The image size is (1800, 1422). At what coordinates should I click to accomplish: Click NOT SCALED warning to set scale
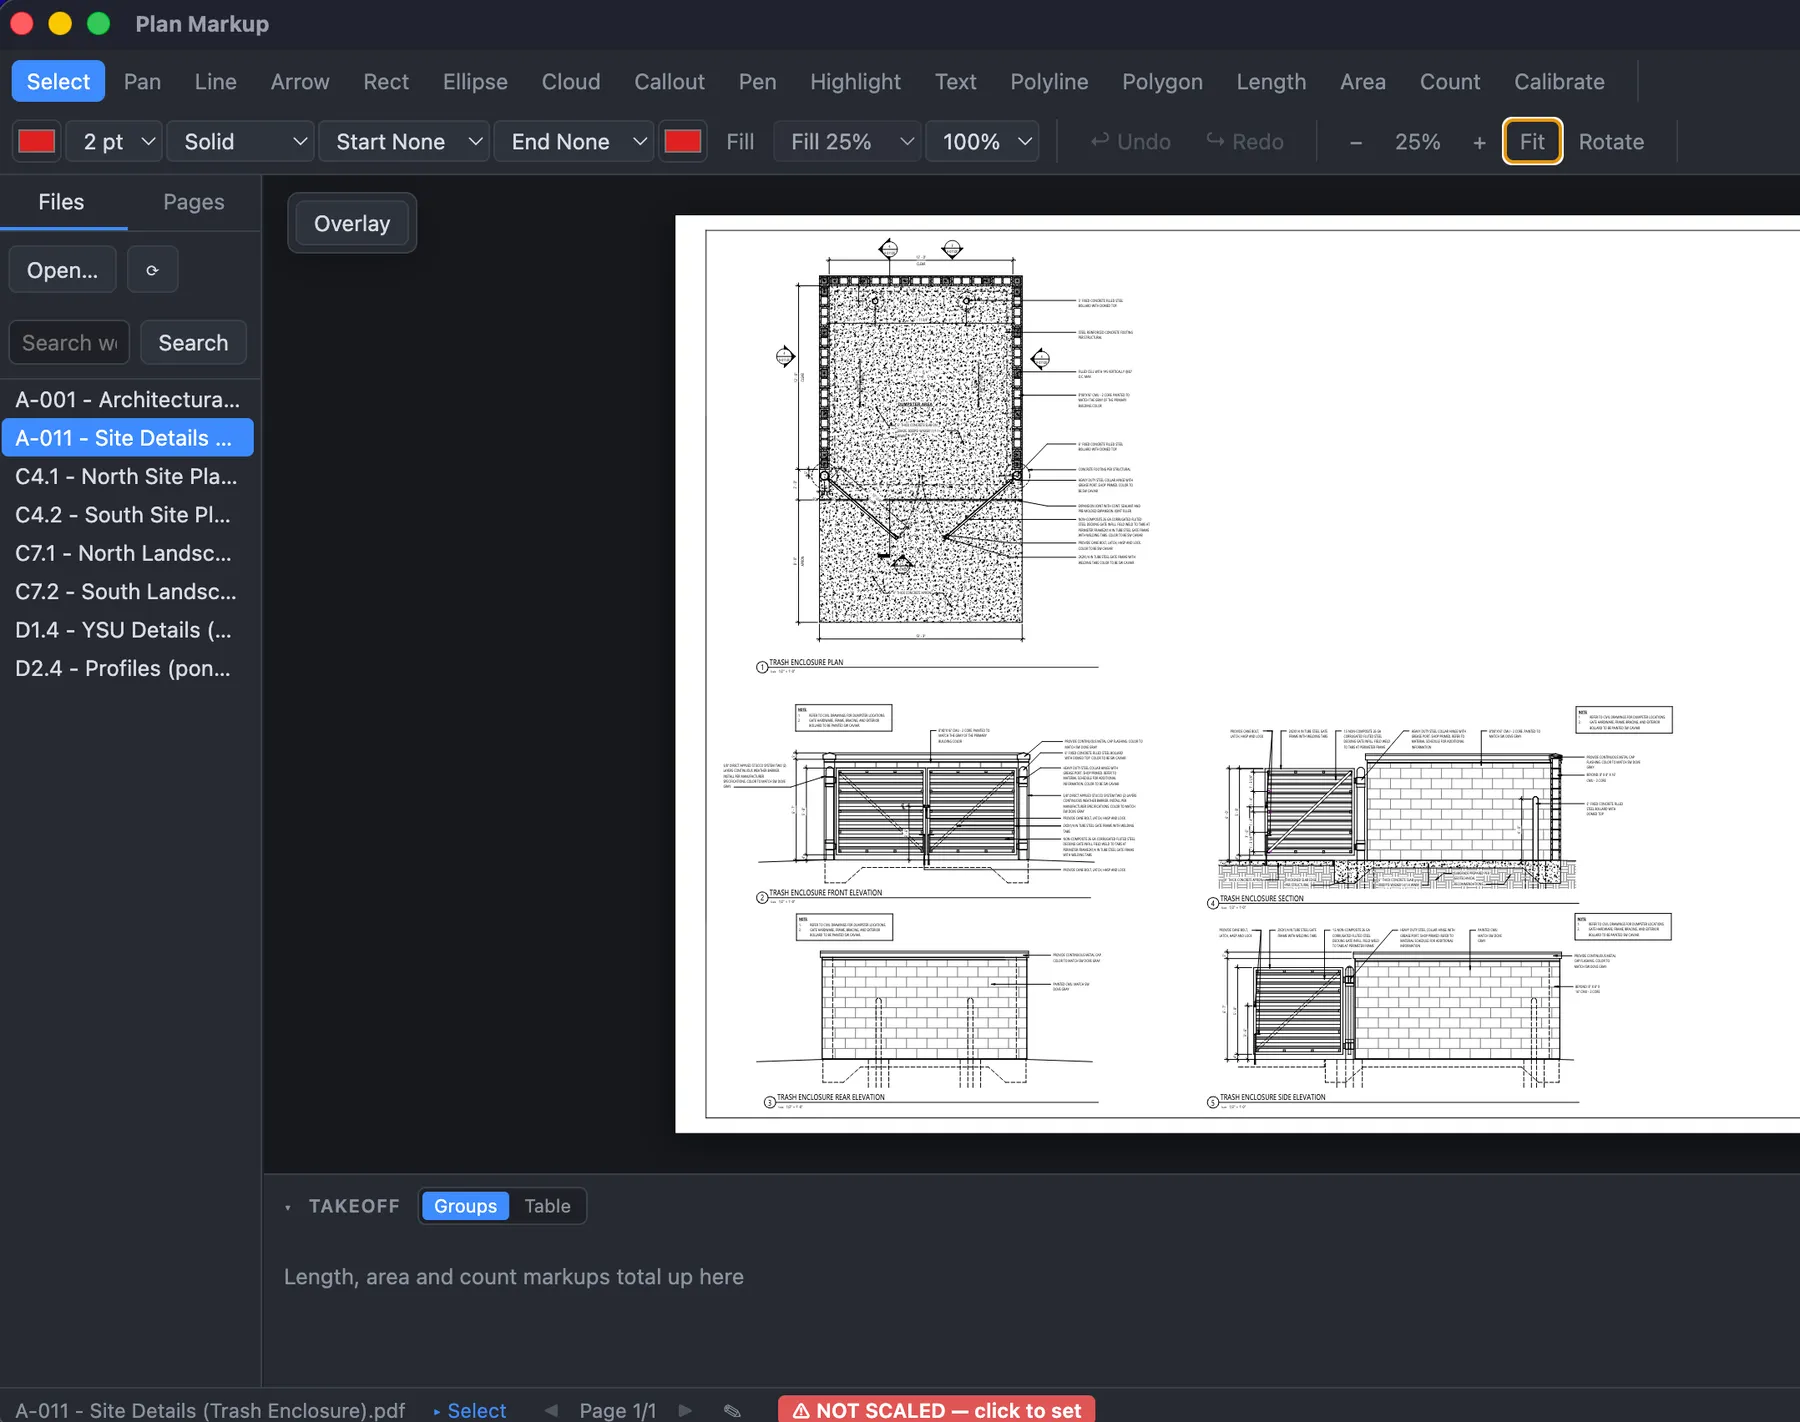click(936, 1410)
